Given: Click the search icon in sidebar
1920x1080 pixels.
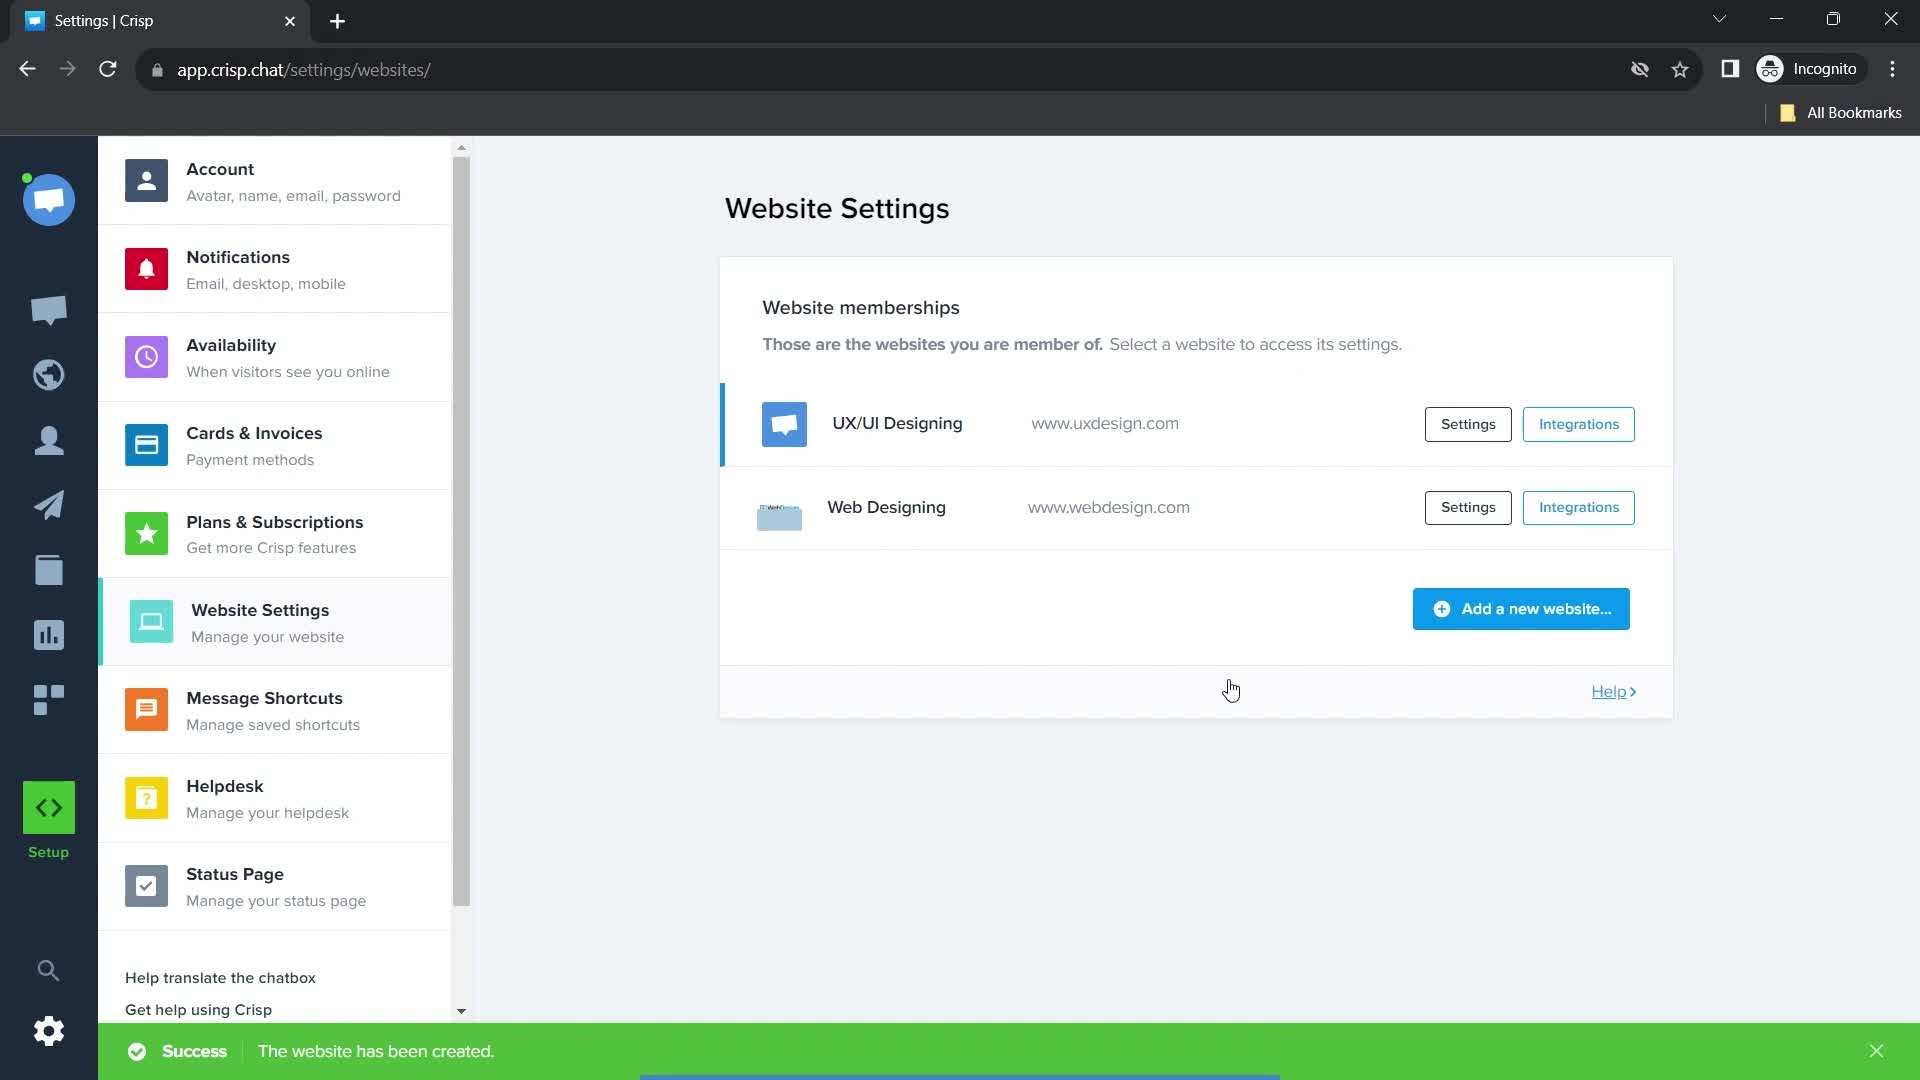Looking at the screenshot, I should tap(49, 968).
